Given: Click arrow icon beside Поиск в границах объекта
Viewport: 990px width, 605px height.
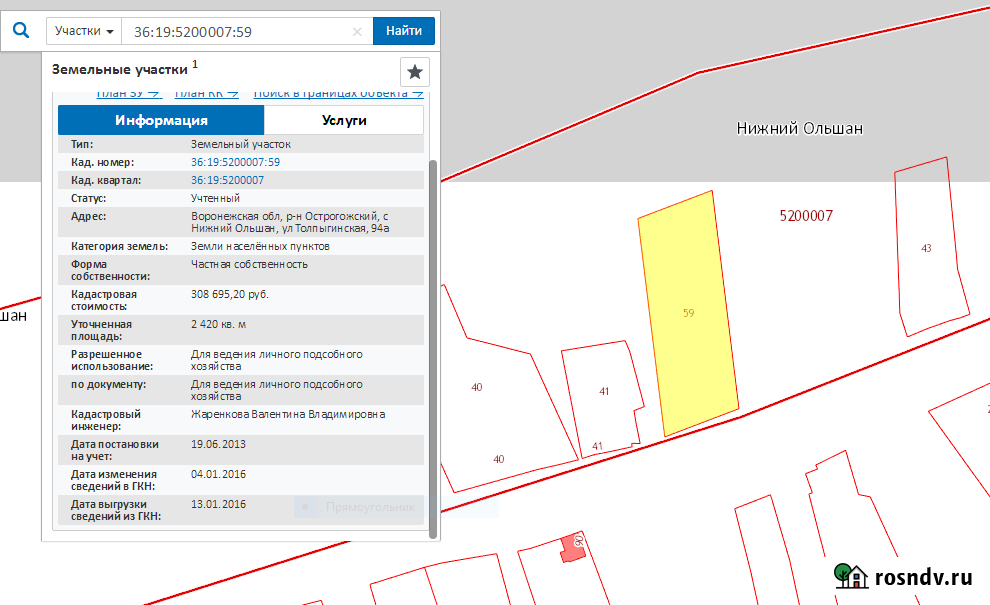Looking at the screenshot, I should [x=416, y=90].
